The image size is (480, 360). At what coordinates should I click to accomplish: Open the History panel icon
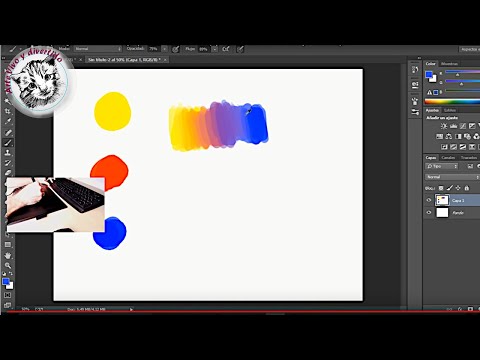[415, 70]
